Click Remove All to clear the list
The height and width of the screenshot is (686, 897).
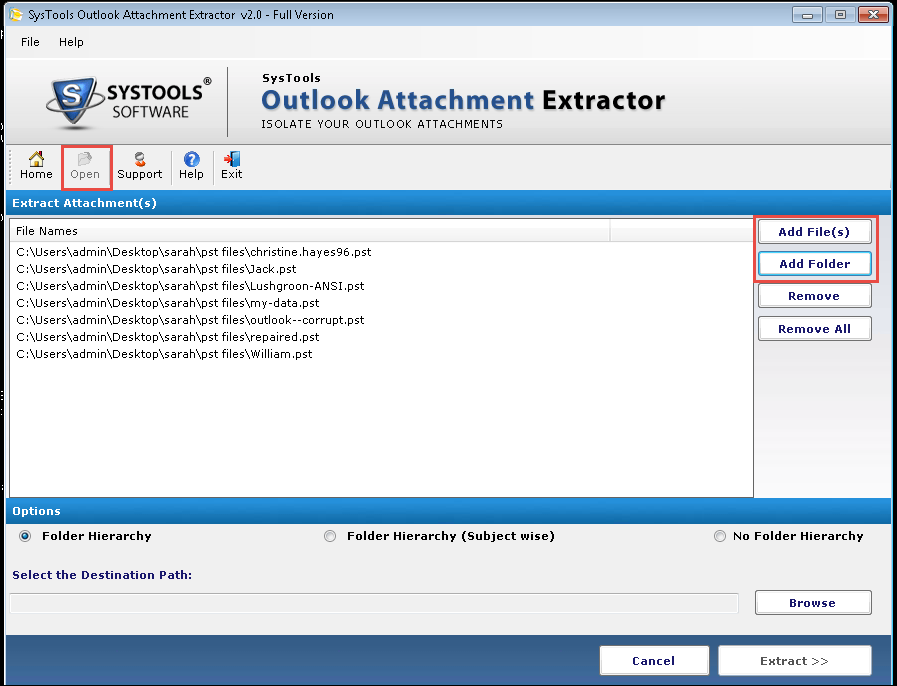814,328
